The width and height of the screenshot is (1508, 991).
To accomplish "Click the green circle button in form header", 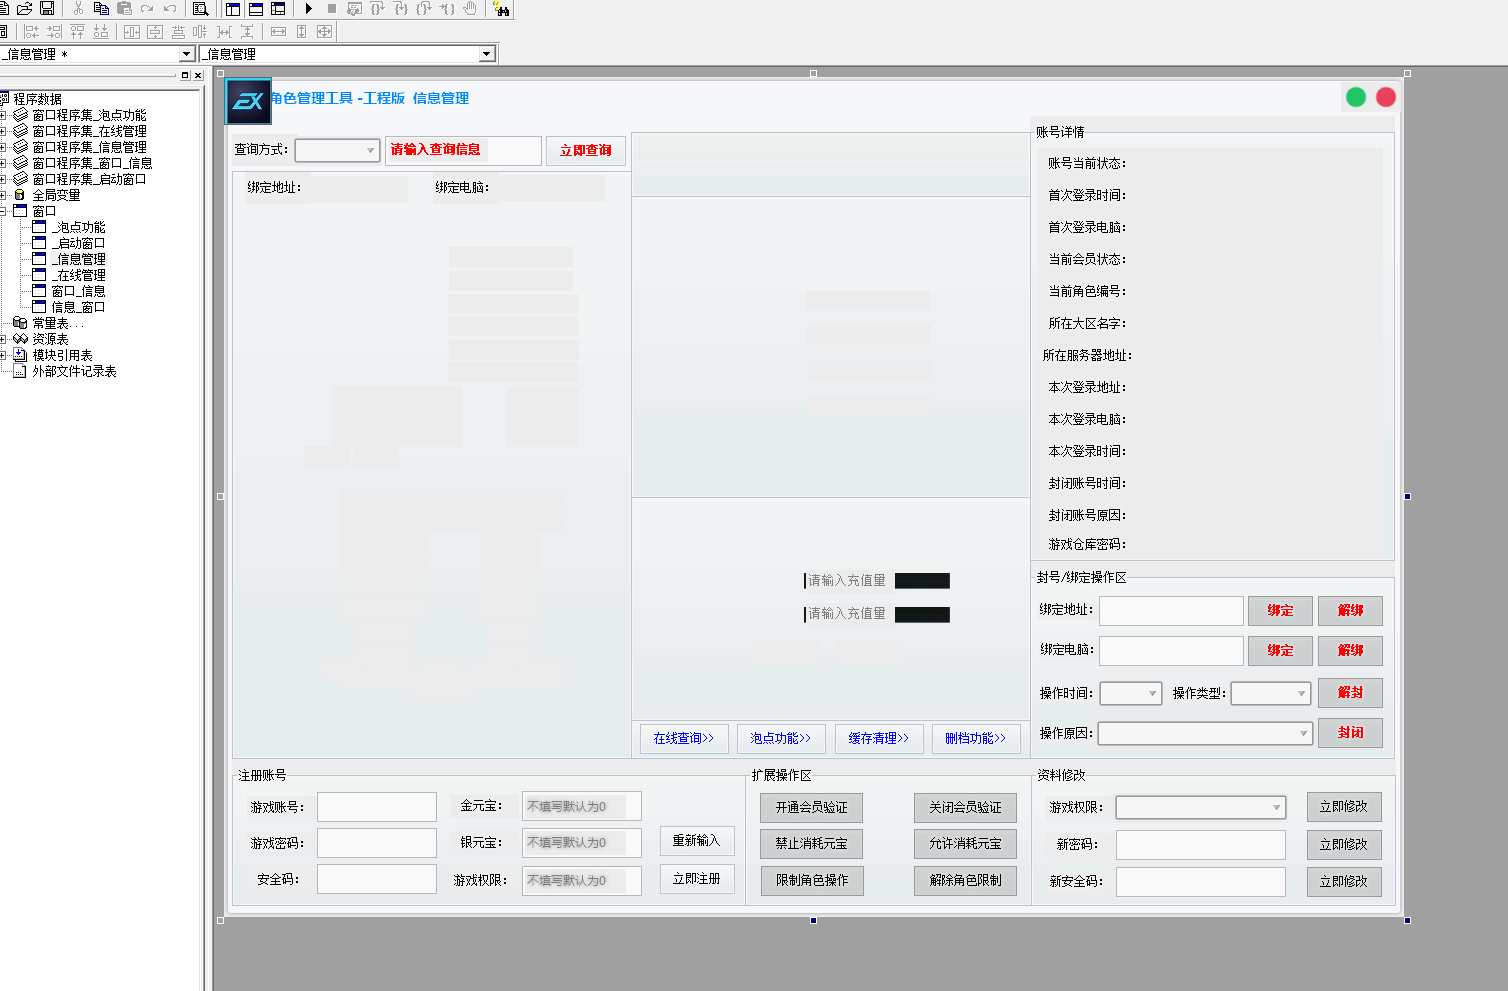I will click(x=1356, y=97).
